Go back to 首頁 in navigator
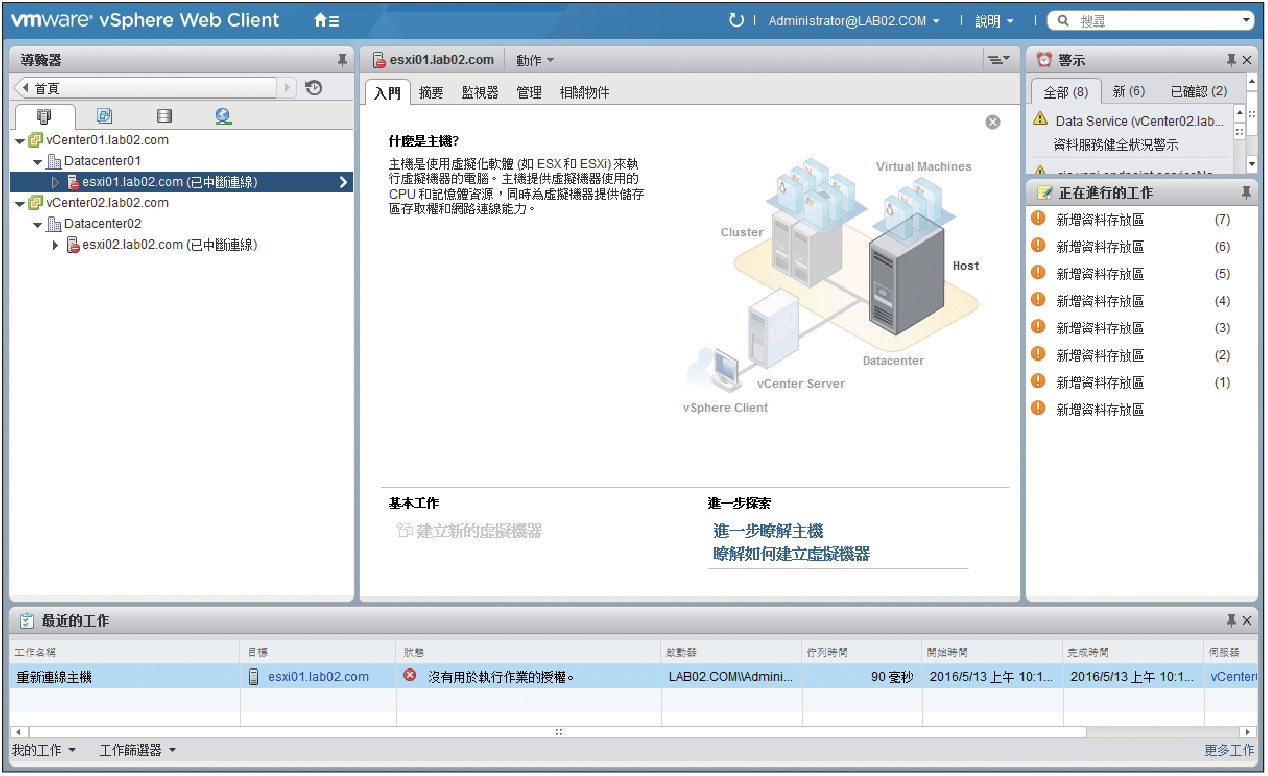The width and height of the screenshot is (1268, 776). pyautogui.click(x=146, y=88)
